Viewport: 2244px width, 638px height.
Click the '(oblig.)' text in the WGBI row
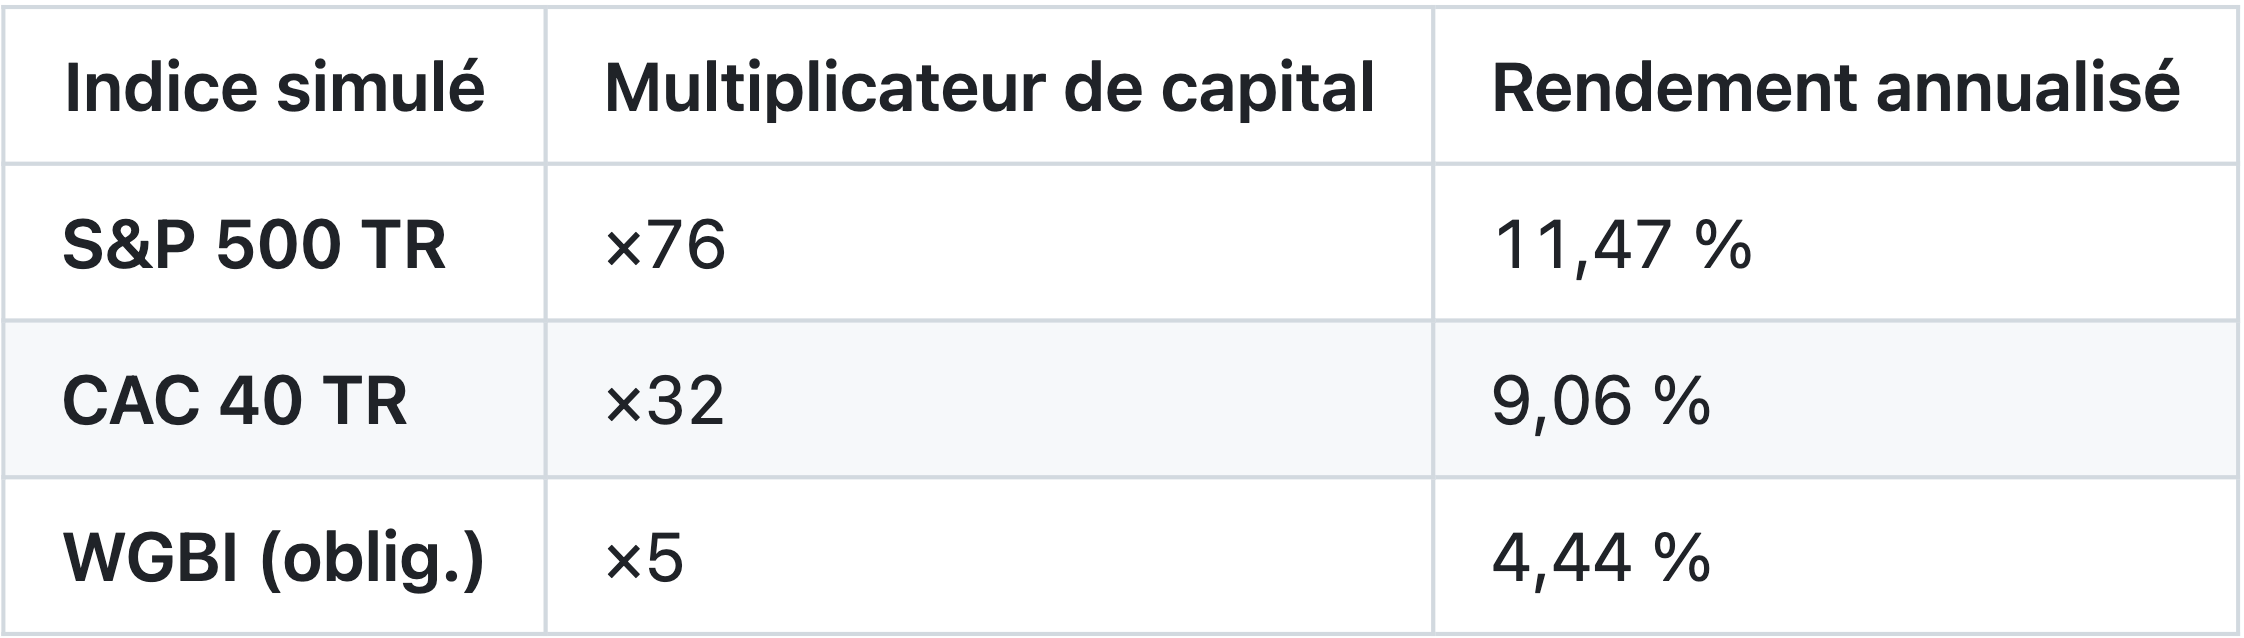click(x=372, y=559)
